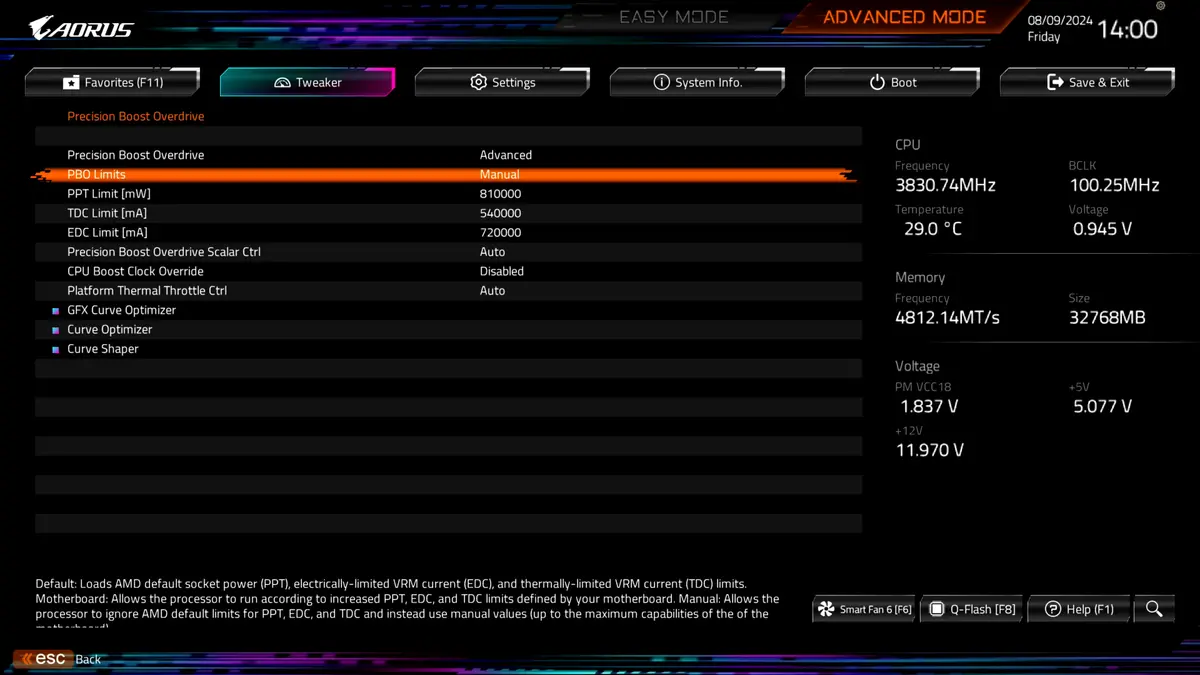Change the Precision Boost Overdrive Advanced value
Screen dimensions: 1200x675
coord(506,155)
